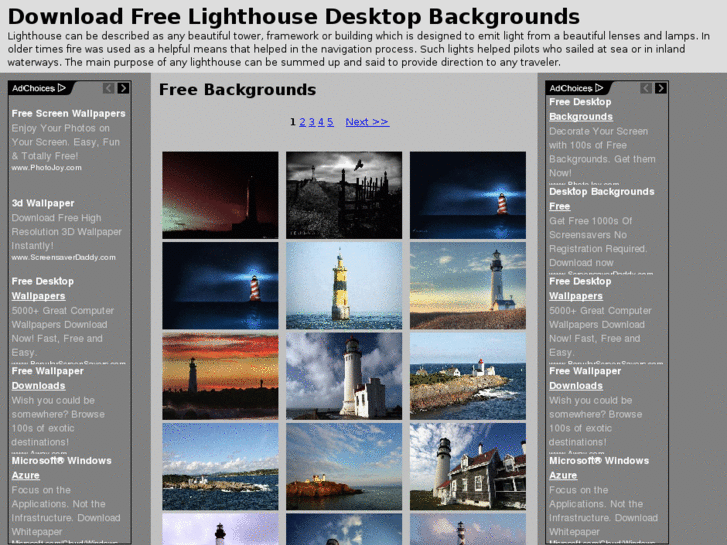Open first-row blue night striped lighthouse thumbnail
This screenshot has height=545, width=727.
pos(468,195)
